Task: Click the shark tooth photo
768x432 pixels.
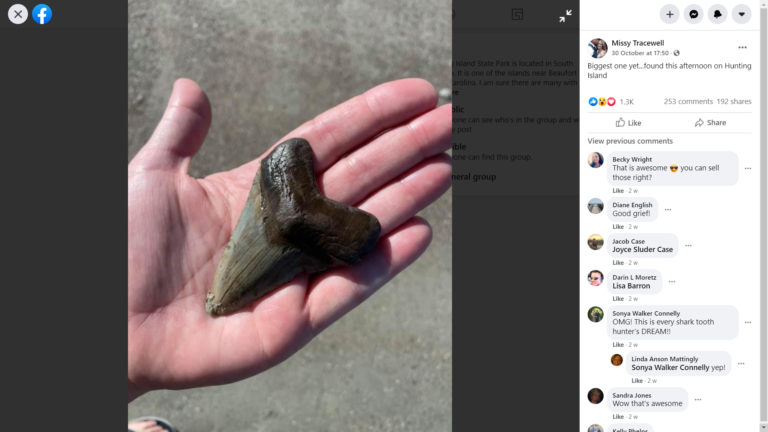Action: click(290, 216)
